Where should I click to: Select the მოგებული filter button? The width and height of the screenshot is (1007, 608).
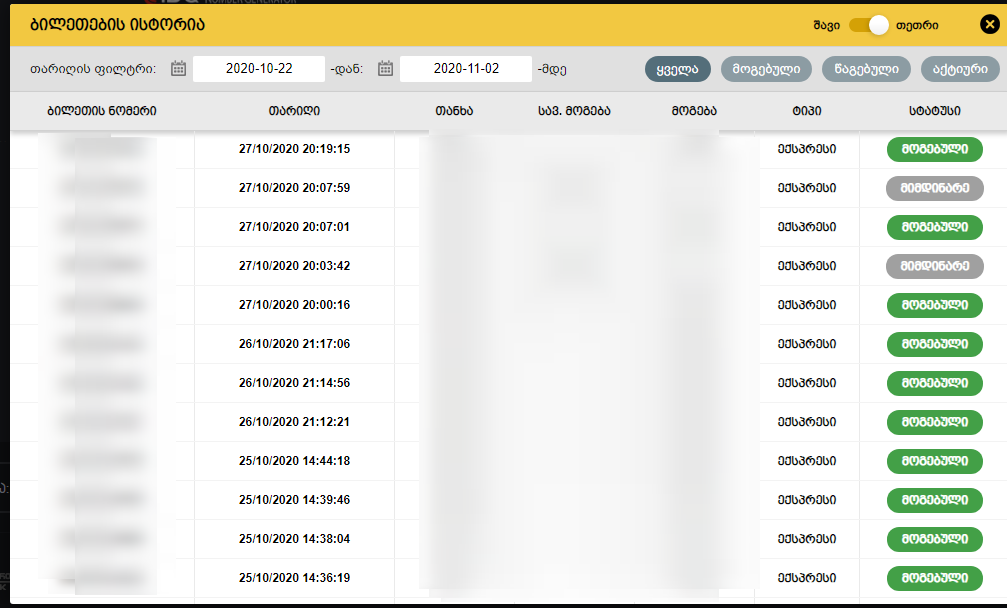[766, 69]
